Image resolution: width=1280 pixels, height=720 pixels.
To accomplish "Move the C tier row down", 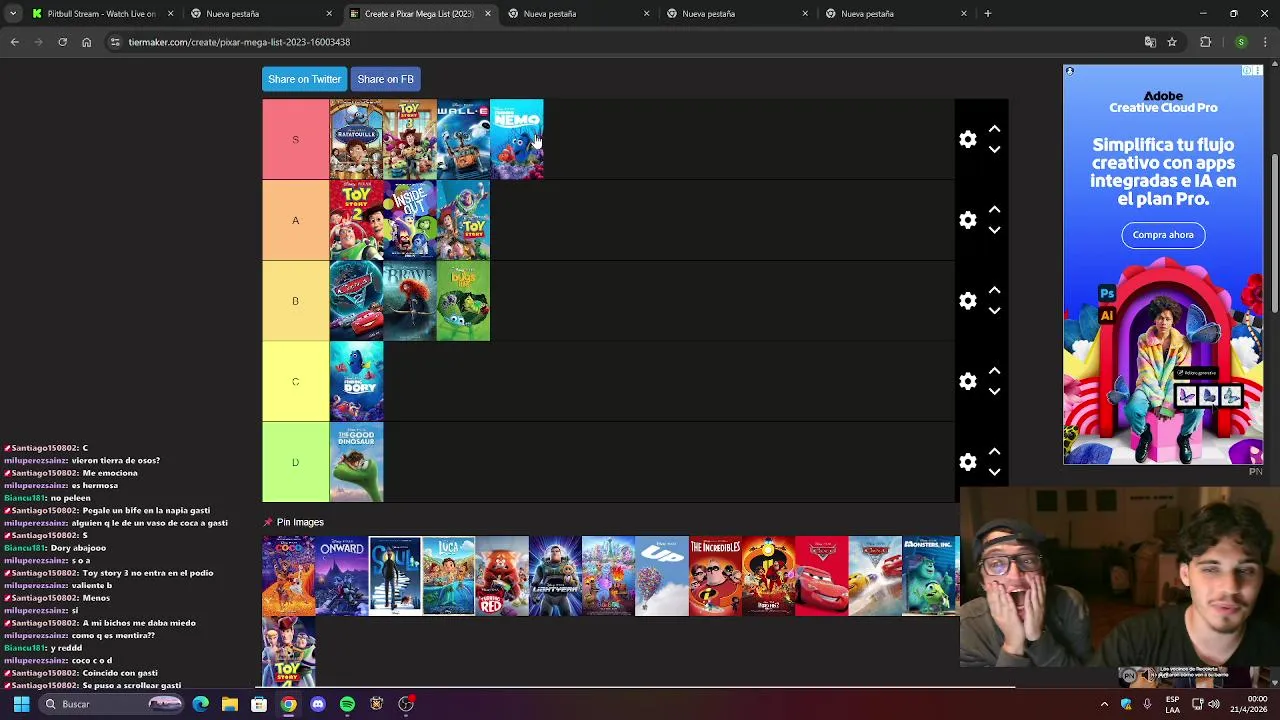I will [994, 392].
